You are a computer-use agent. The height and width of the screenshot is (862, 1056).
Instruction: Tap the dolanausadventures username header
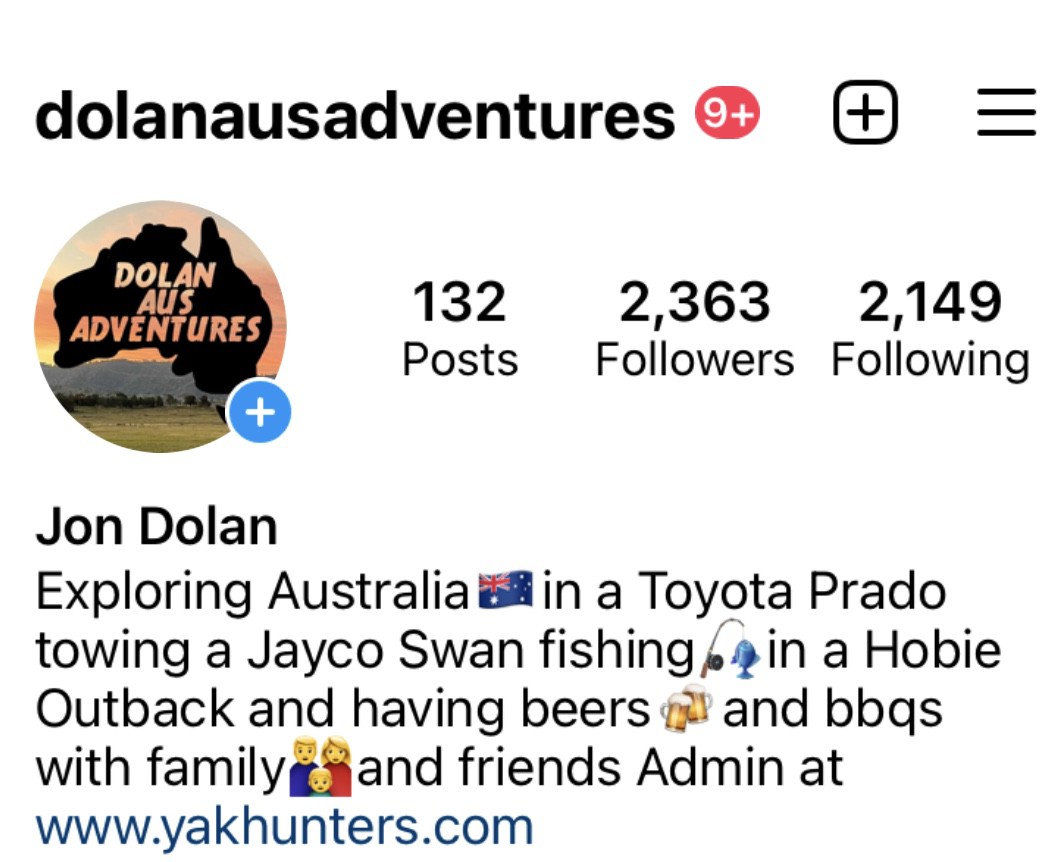click(355, 116)
